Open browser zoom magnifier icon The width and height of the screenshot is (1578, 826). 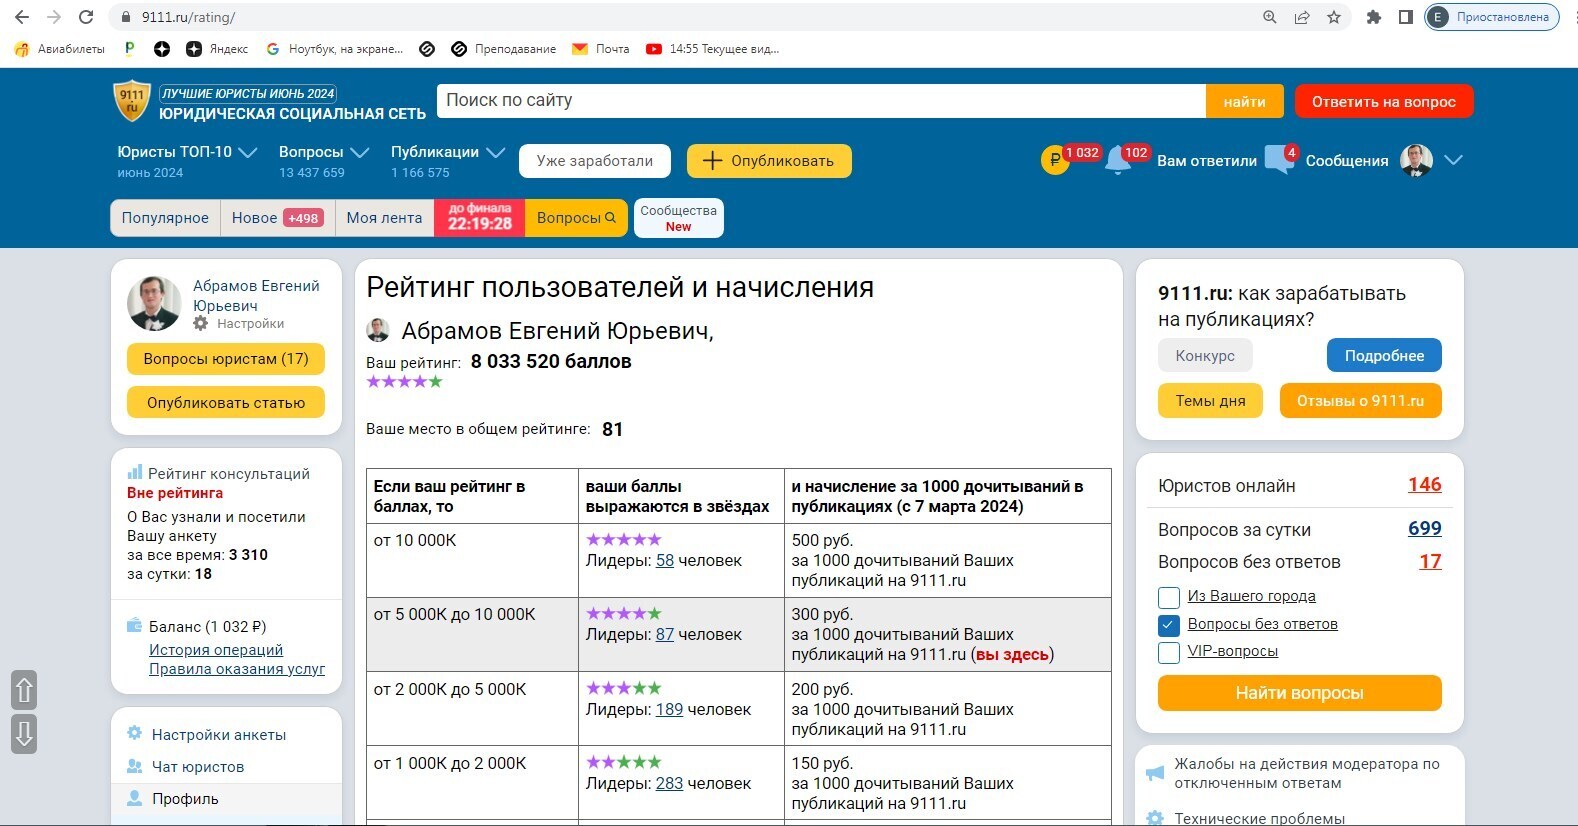(x=1270, y=17)
